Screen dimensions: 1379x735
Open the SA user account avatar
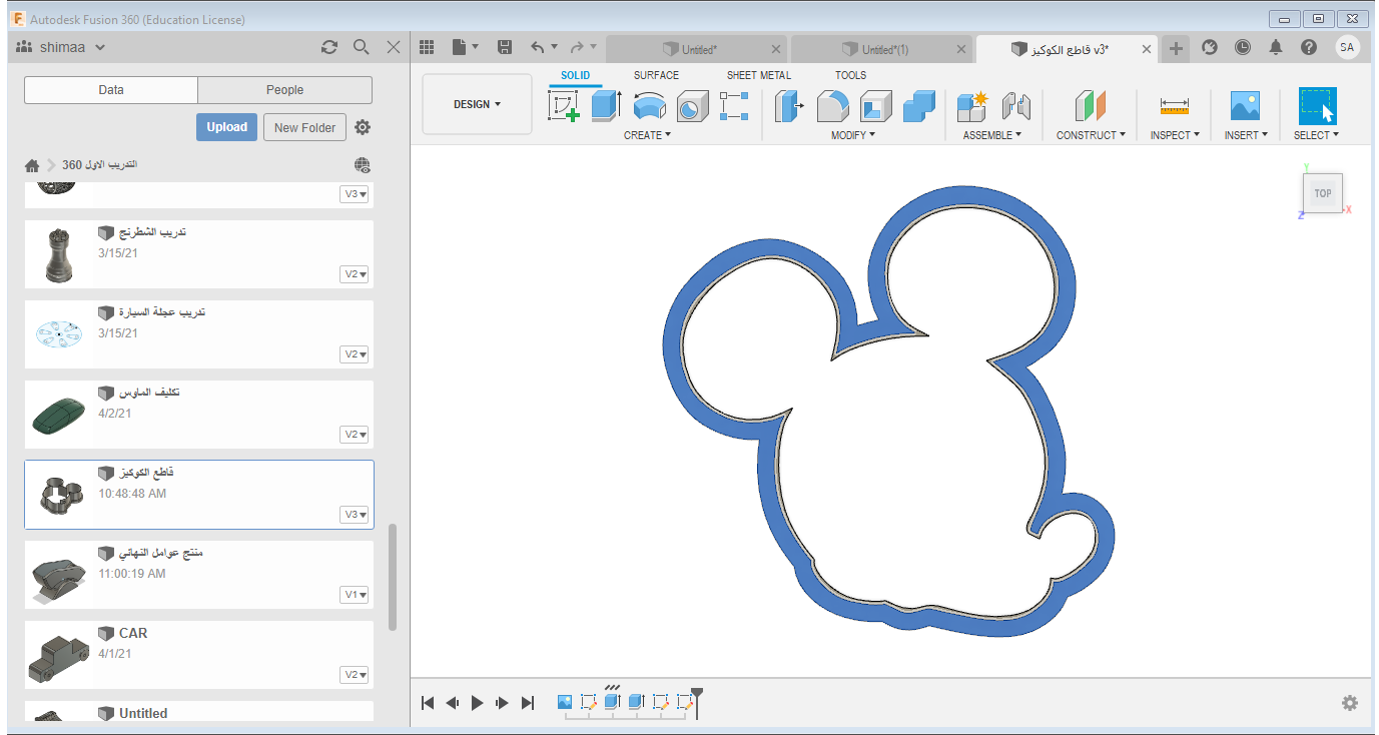pos(1347,47)
